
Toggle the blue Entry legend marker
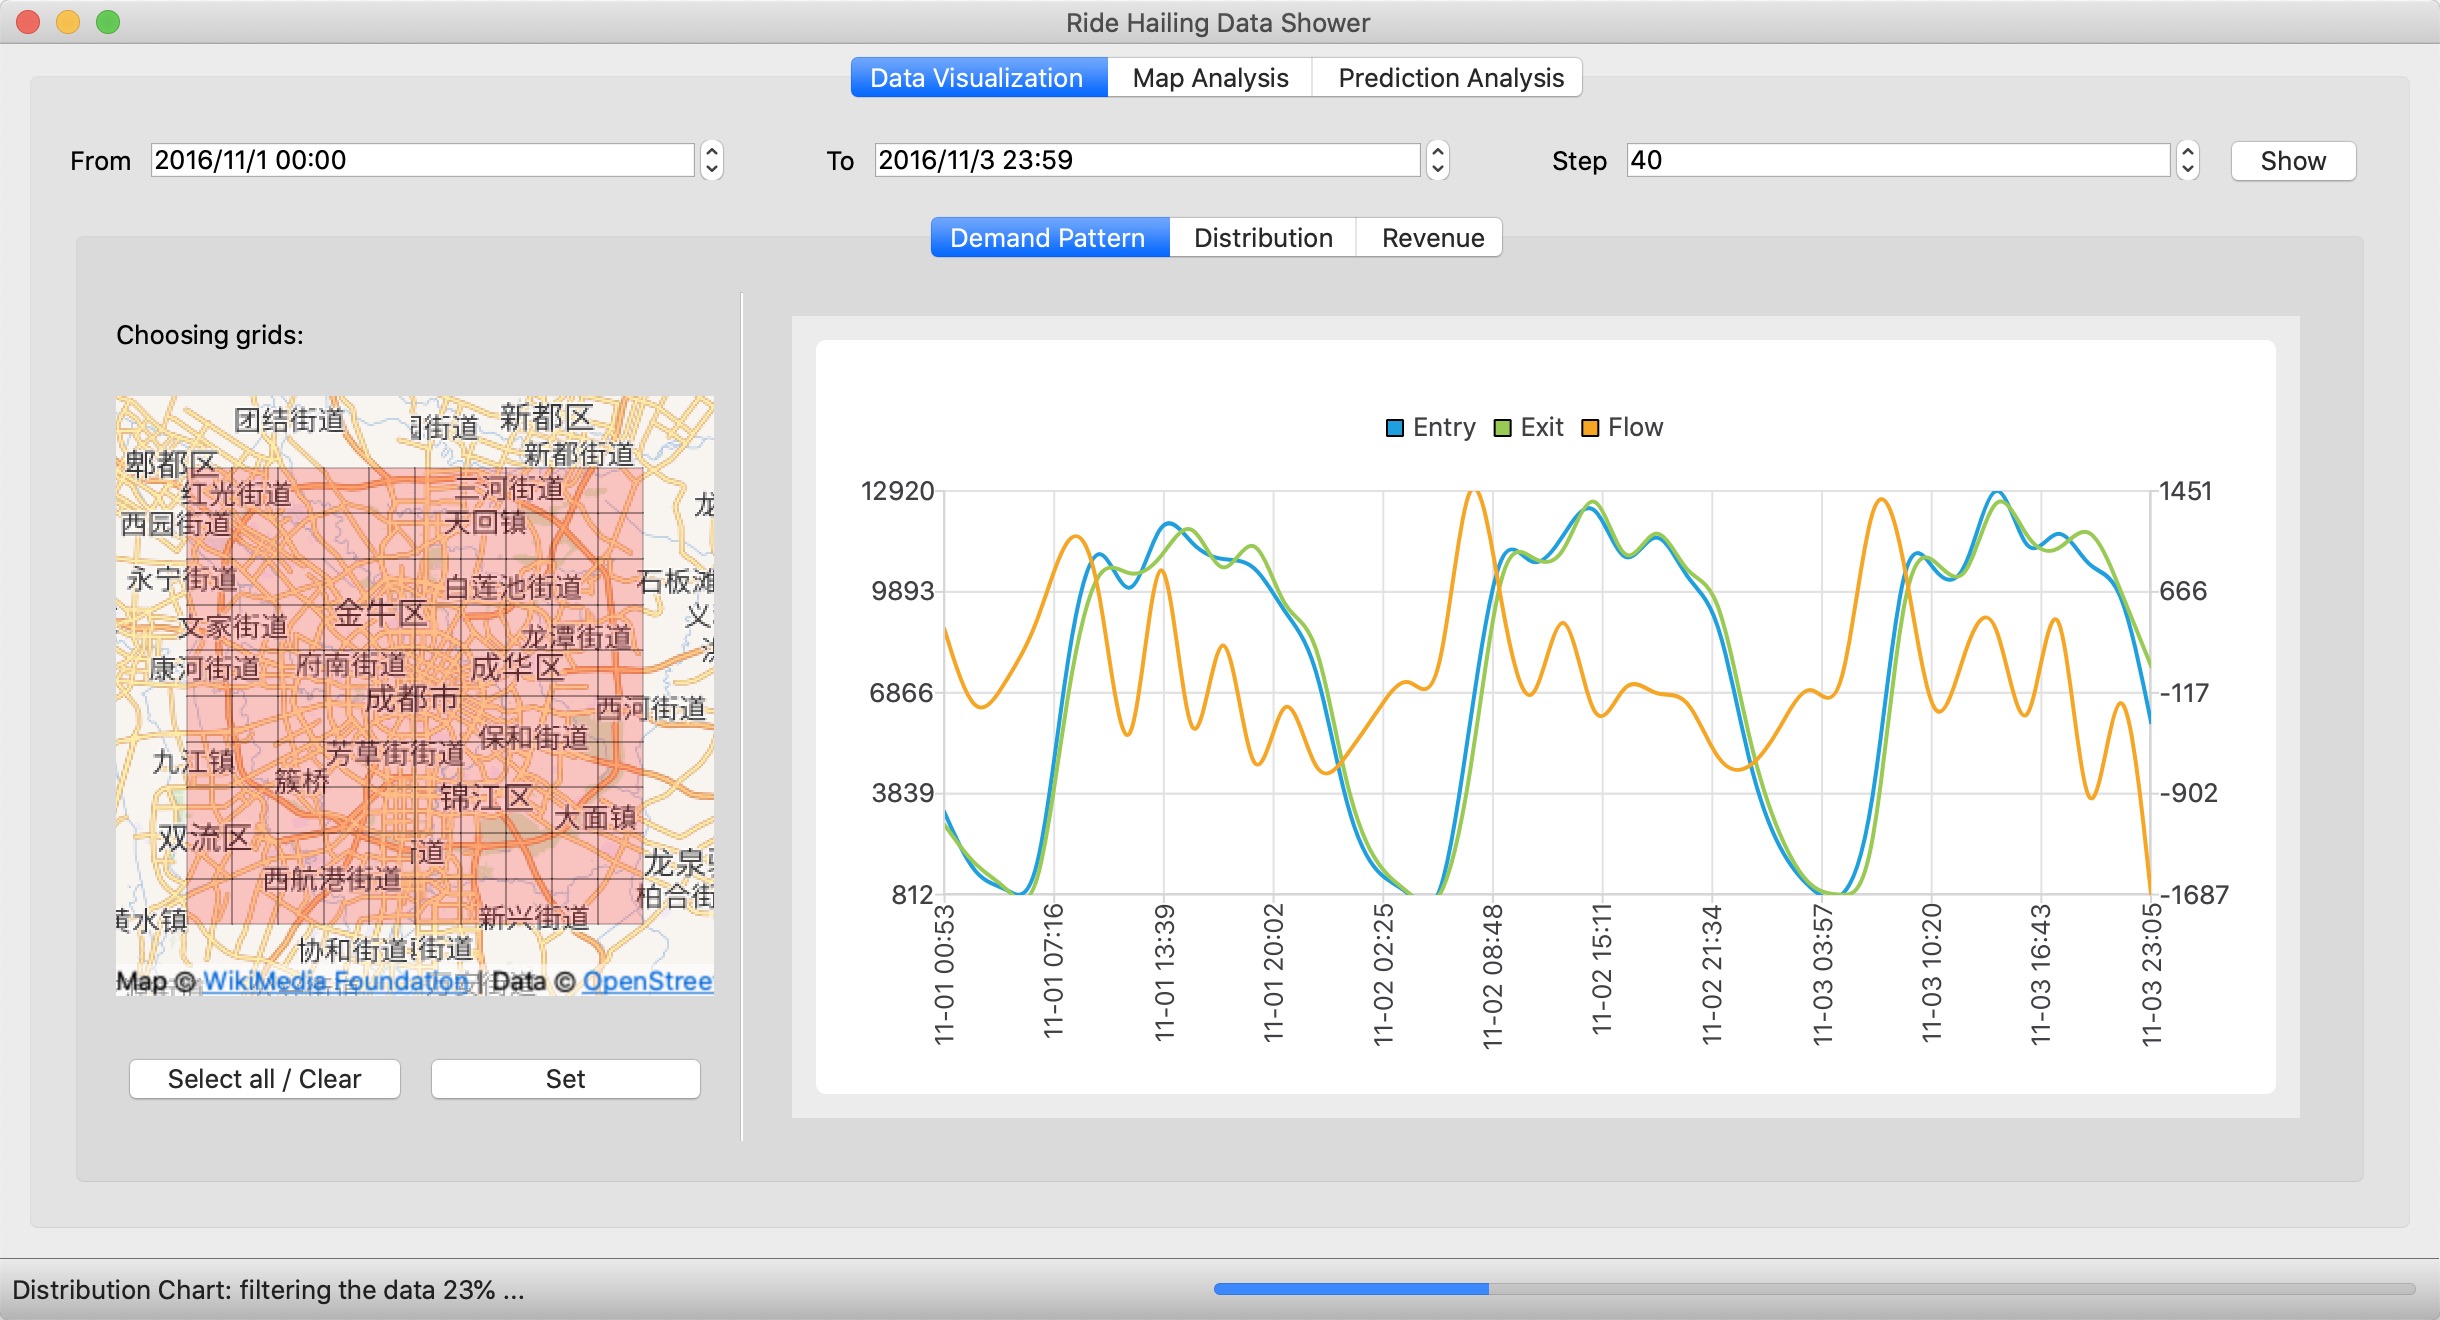point(1395,428)
